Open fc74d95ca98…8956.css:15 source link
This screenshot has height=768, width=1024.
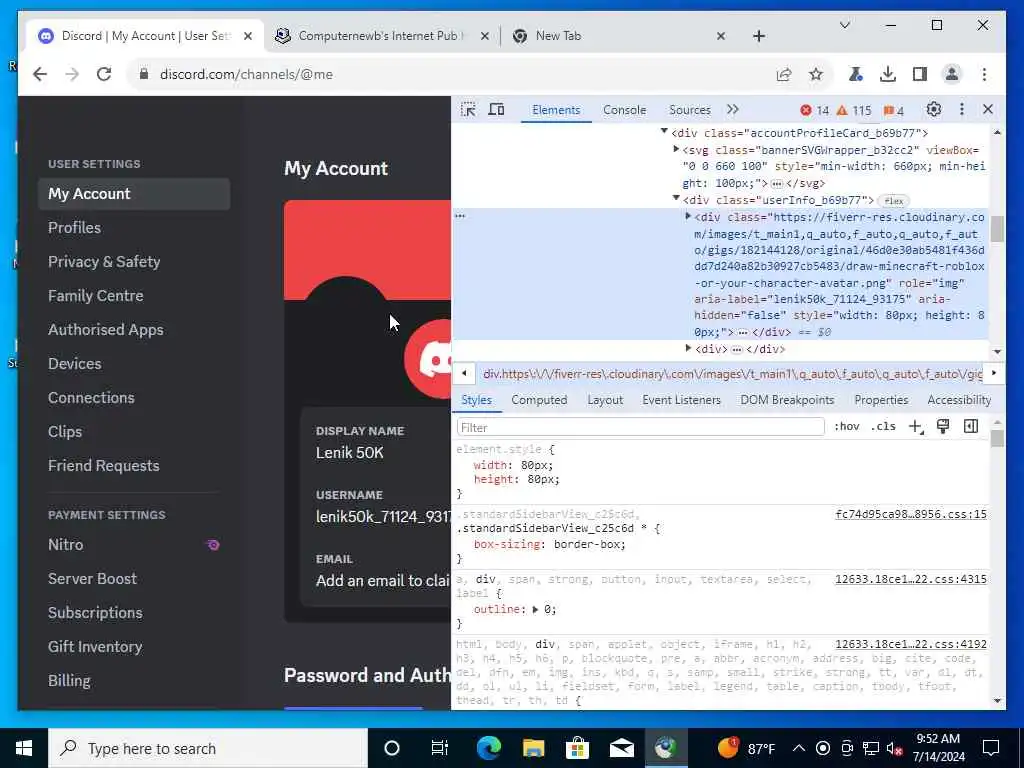(910, 514)
